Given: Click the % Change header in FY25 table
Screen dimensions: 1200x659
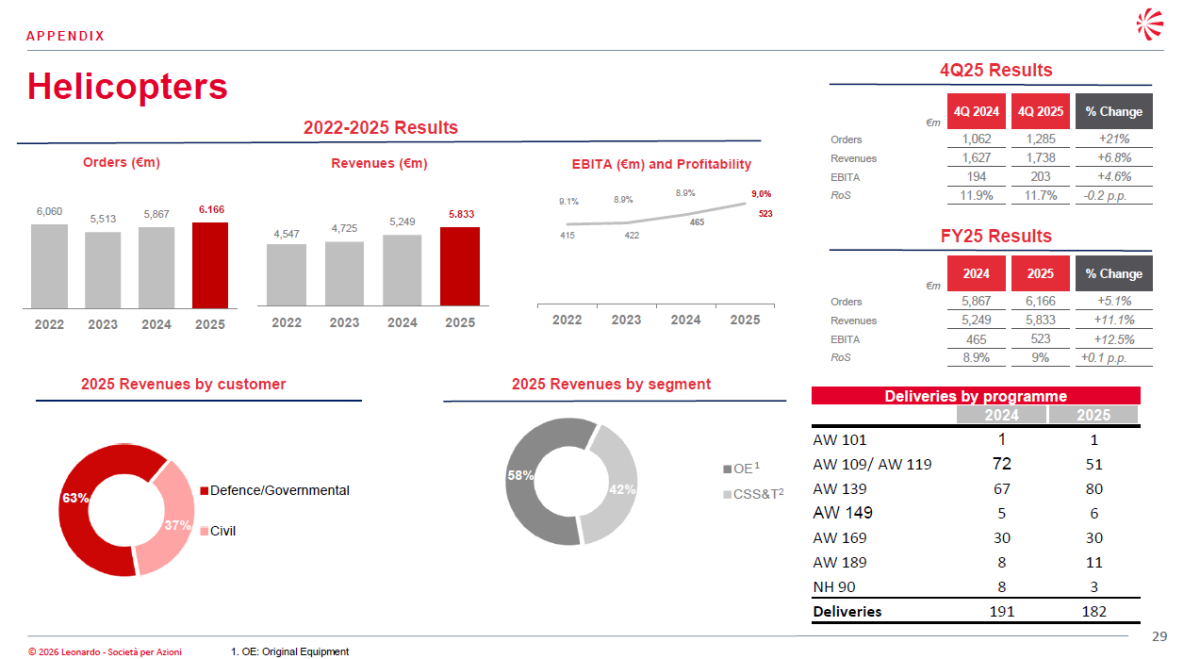Looking at the screenshot, I should click(x=1114, y=273).
